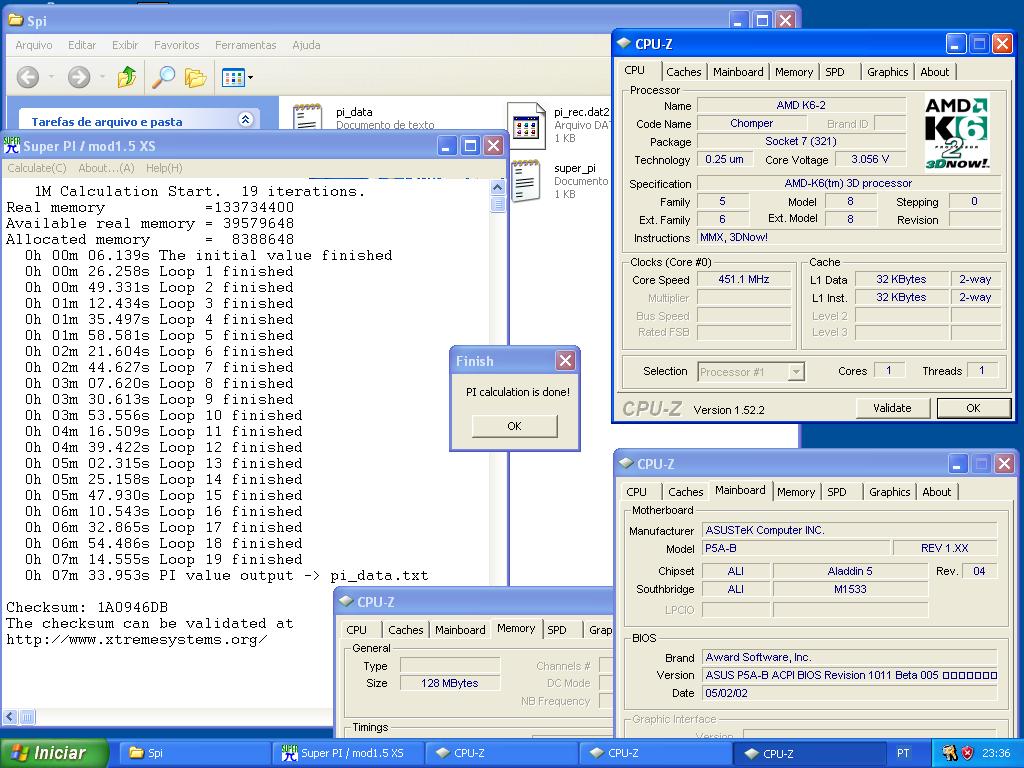1024x768 pixels.
Task: Click PT language indicator in taskbar
Action: pyautogui.click(x=903, y=753)
